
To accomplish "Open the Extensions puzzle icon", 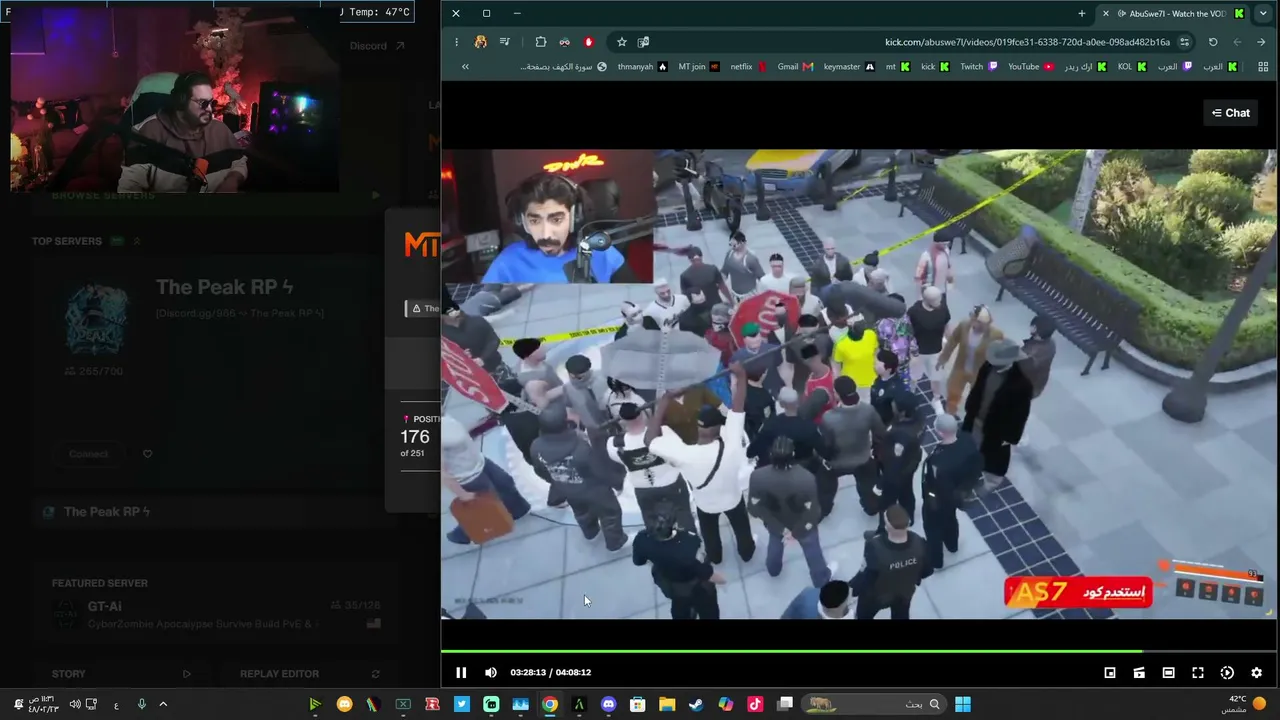I will [541, 42].
